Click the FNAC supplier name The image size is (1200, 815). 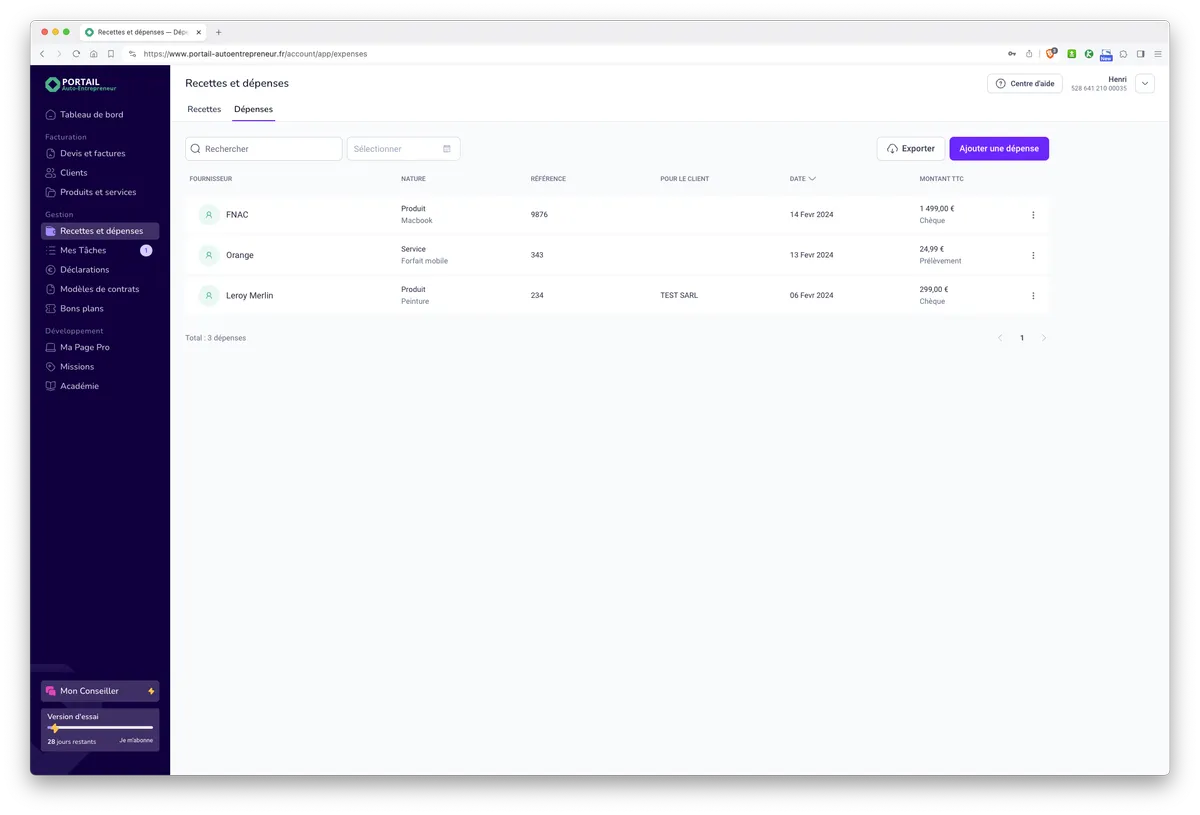click(237, 215)
